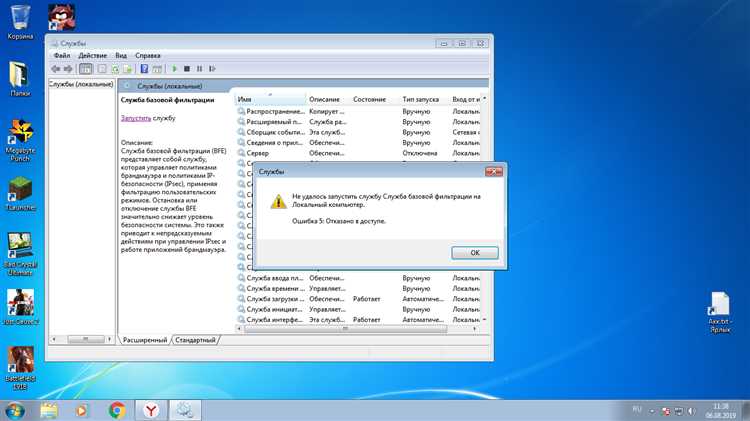
Task: Open the Справка menu
Action: (148, 55)
